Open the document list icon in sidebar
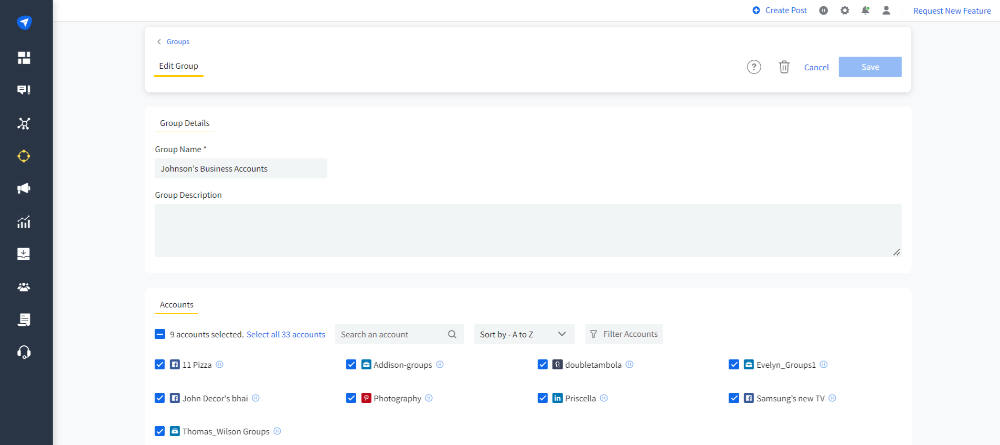1000x445 pixels. [x=24, y=319]
